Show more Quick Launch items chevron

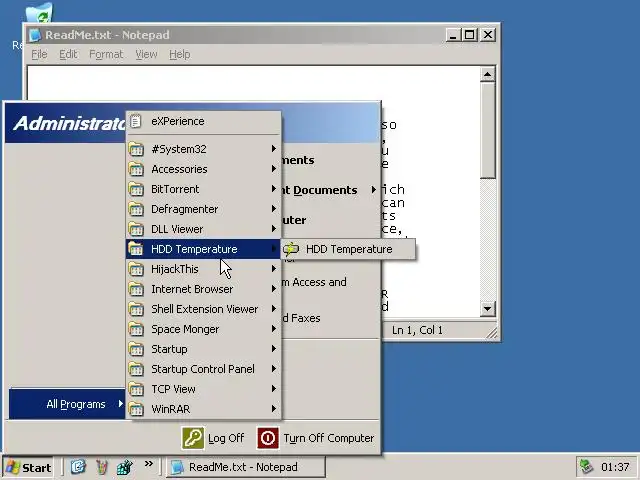pos(149,463)
